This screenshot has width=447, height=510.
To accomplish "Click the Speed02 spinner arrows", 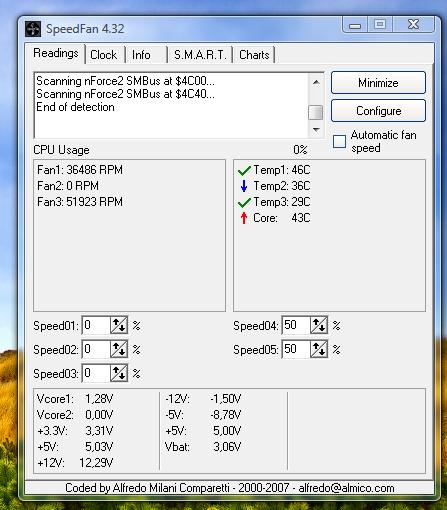I will pyautogui.click(x=119, y=349).
